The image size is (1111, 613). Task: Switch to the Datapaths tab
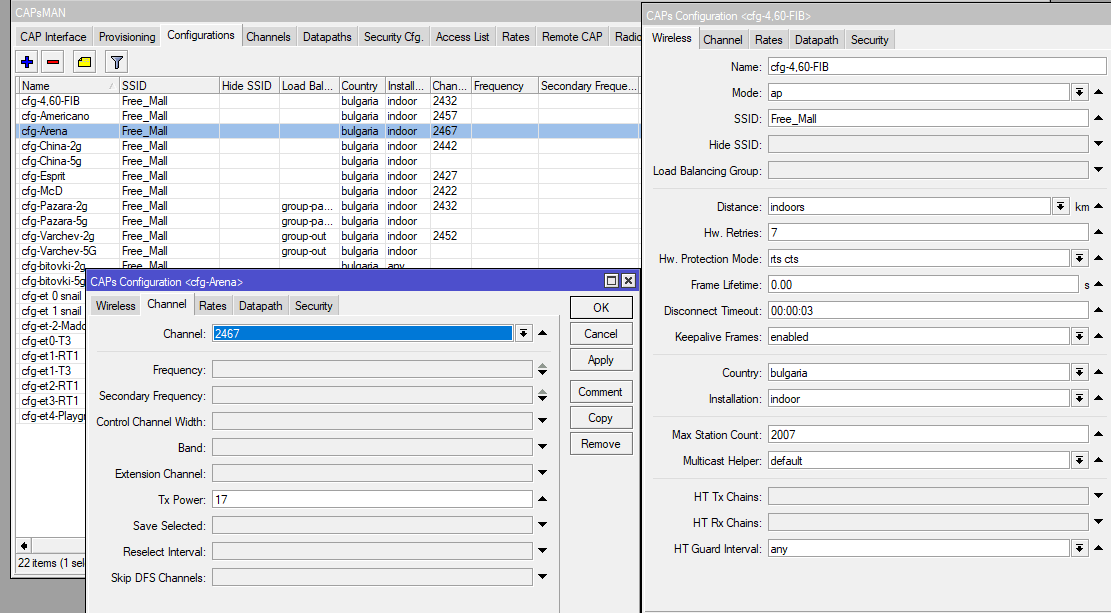tap(327, 37)
